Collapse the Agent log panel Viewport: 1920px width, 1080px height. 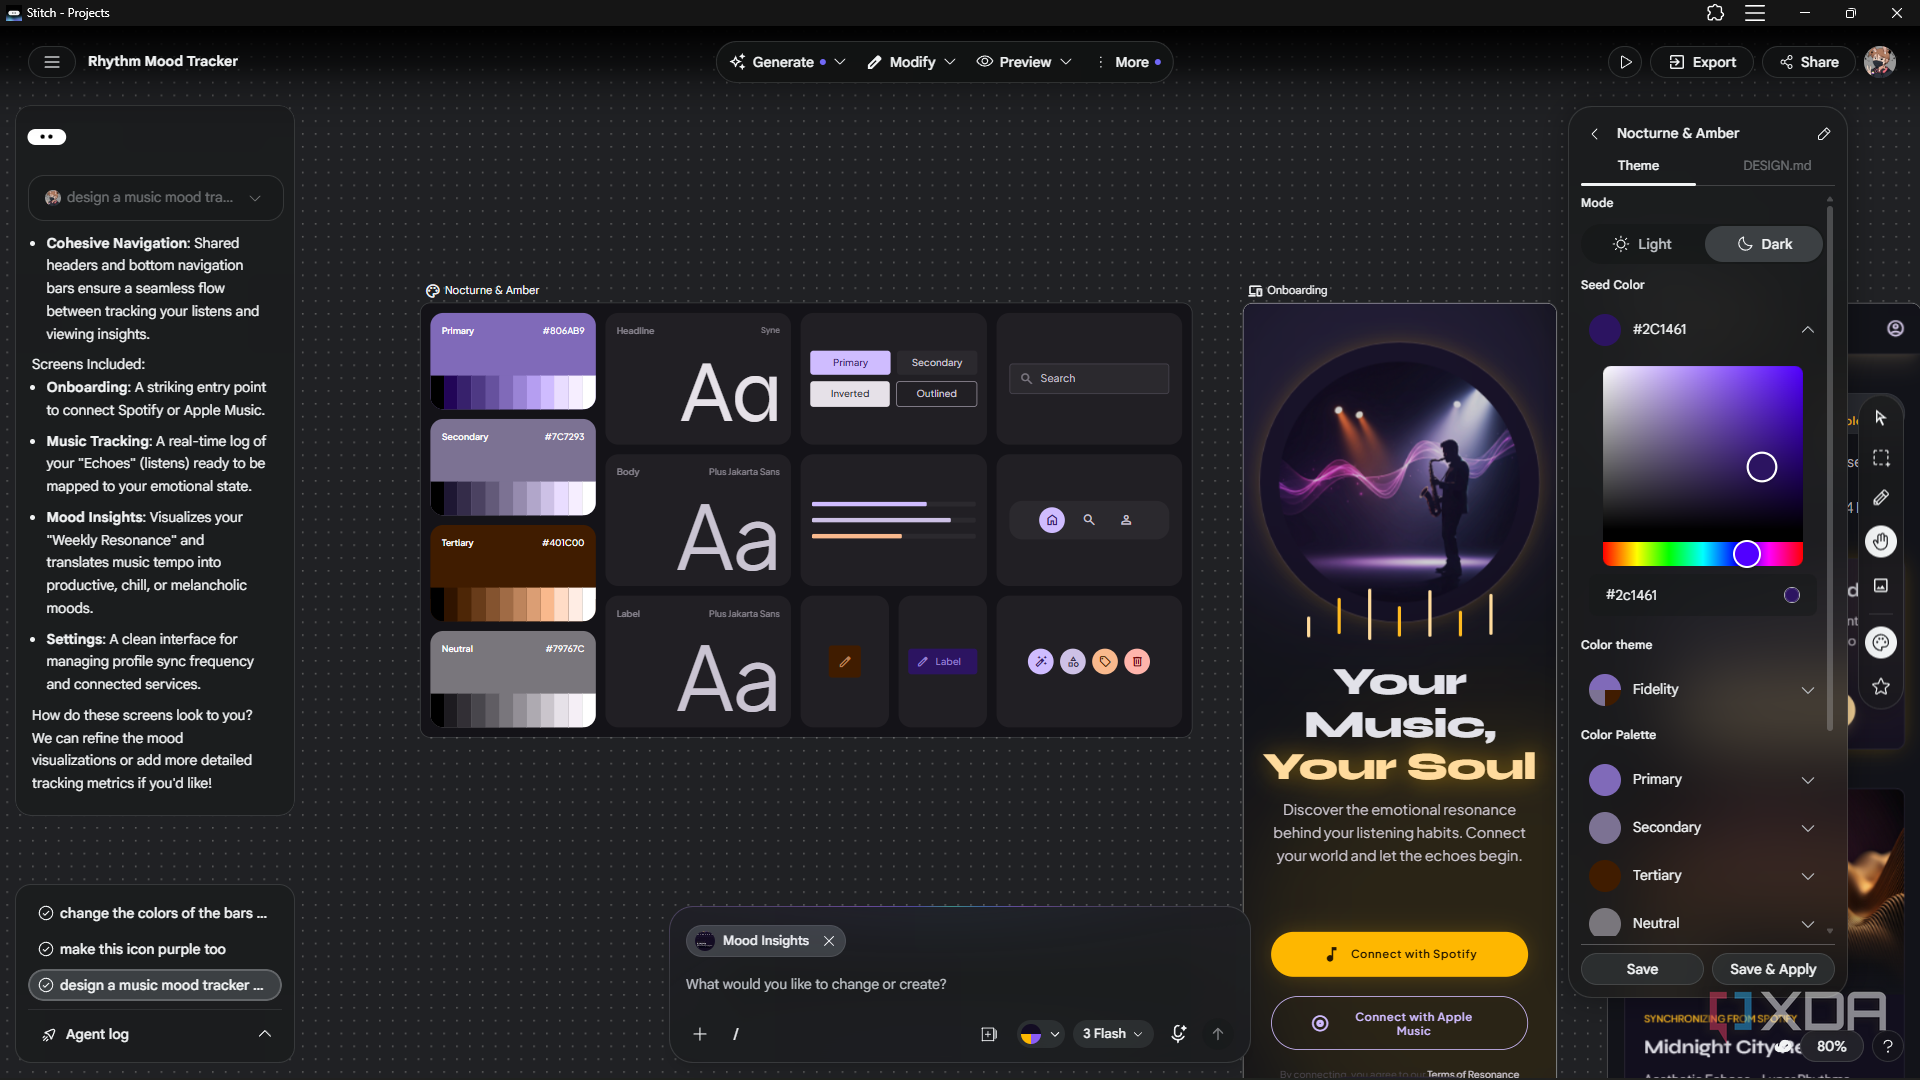tap(264, 1034)
